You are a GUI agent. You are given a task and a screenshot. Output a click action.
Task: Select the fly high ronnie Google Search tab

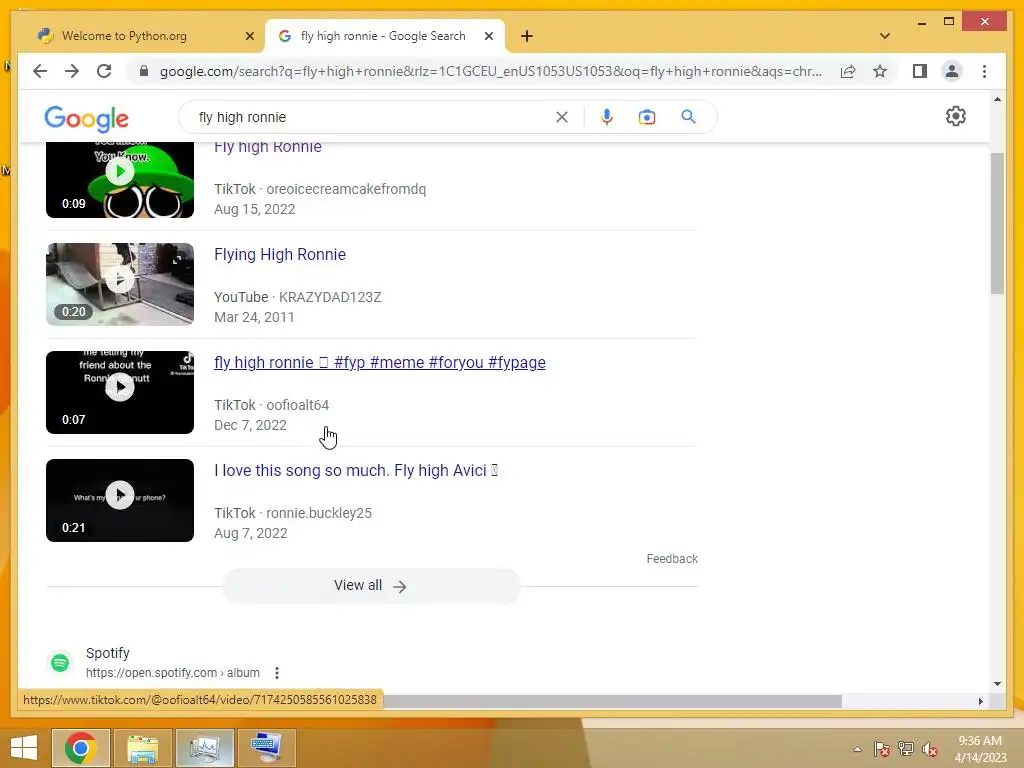click(x=383, y=36)
